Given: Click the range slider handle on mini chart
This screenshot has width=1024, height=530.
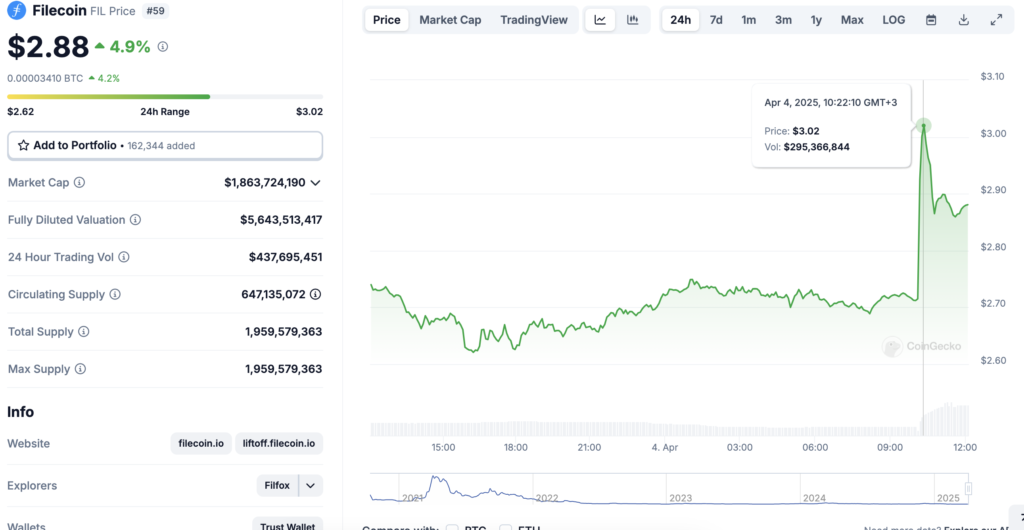Looking at the screenshot, I should (x=968, y=488).
